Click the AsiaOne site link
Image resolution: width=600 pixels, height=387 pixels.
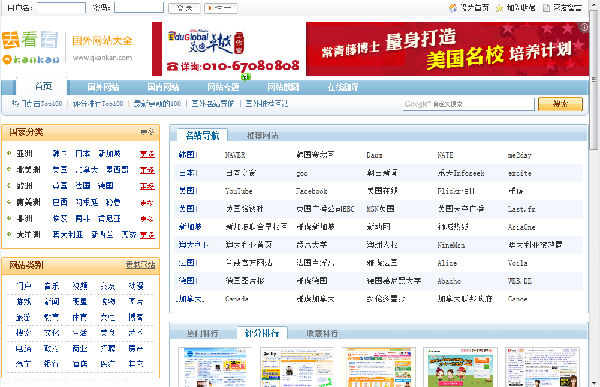(521, 227)
